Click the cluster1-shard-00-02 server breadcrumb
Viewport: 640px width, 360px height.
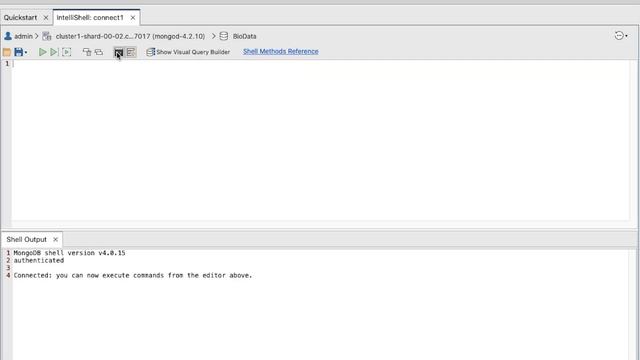(x=130, y=36)
